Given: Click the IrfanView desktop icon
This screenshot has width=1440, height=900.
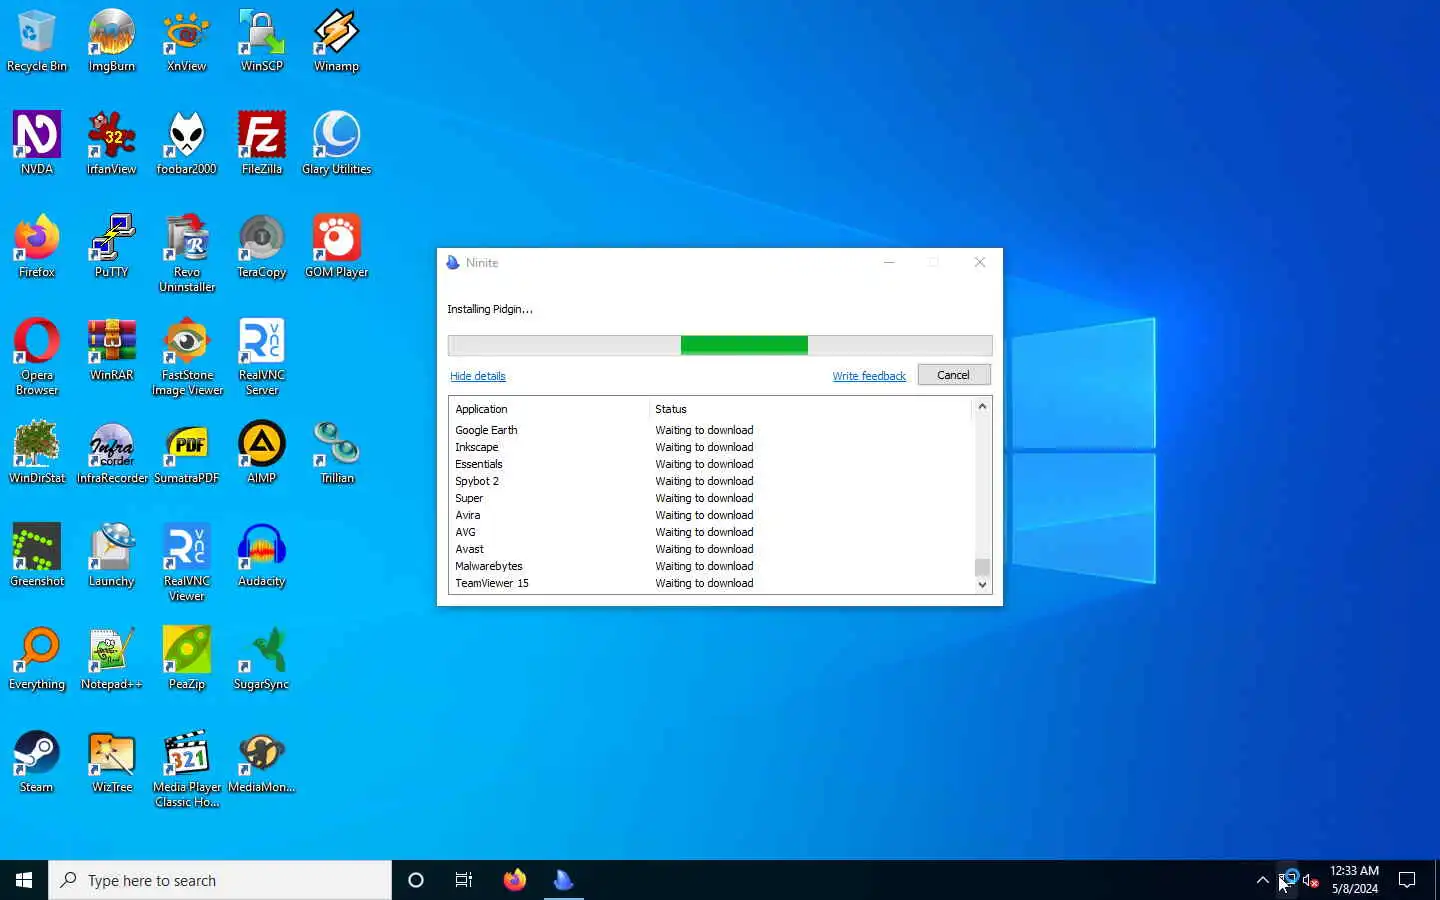Looking at the screenshot, I should 112,144.
